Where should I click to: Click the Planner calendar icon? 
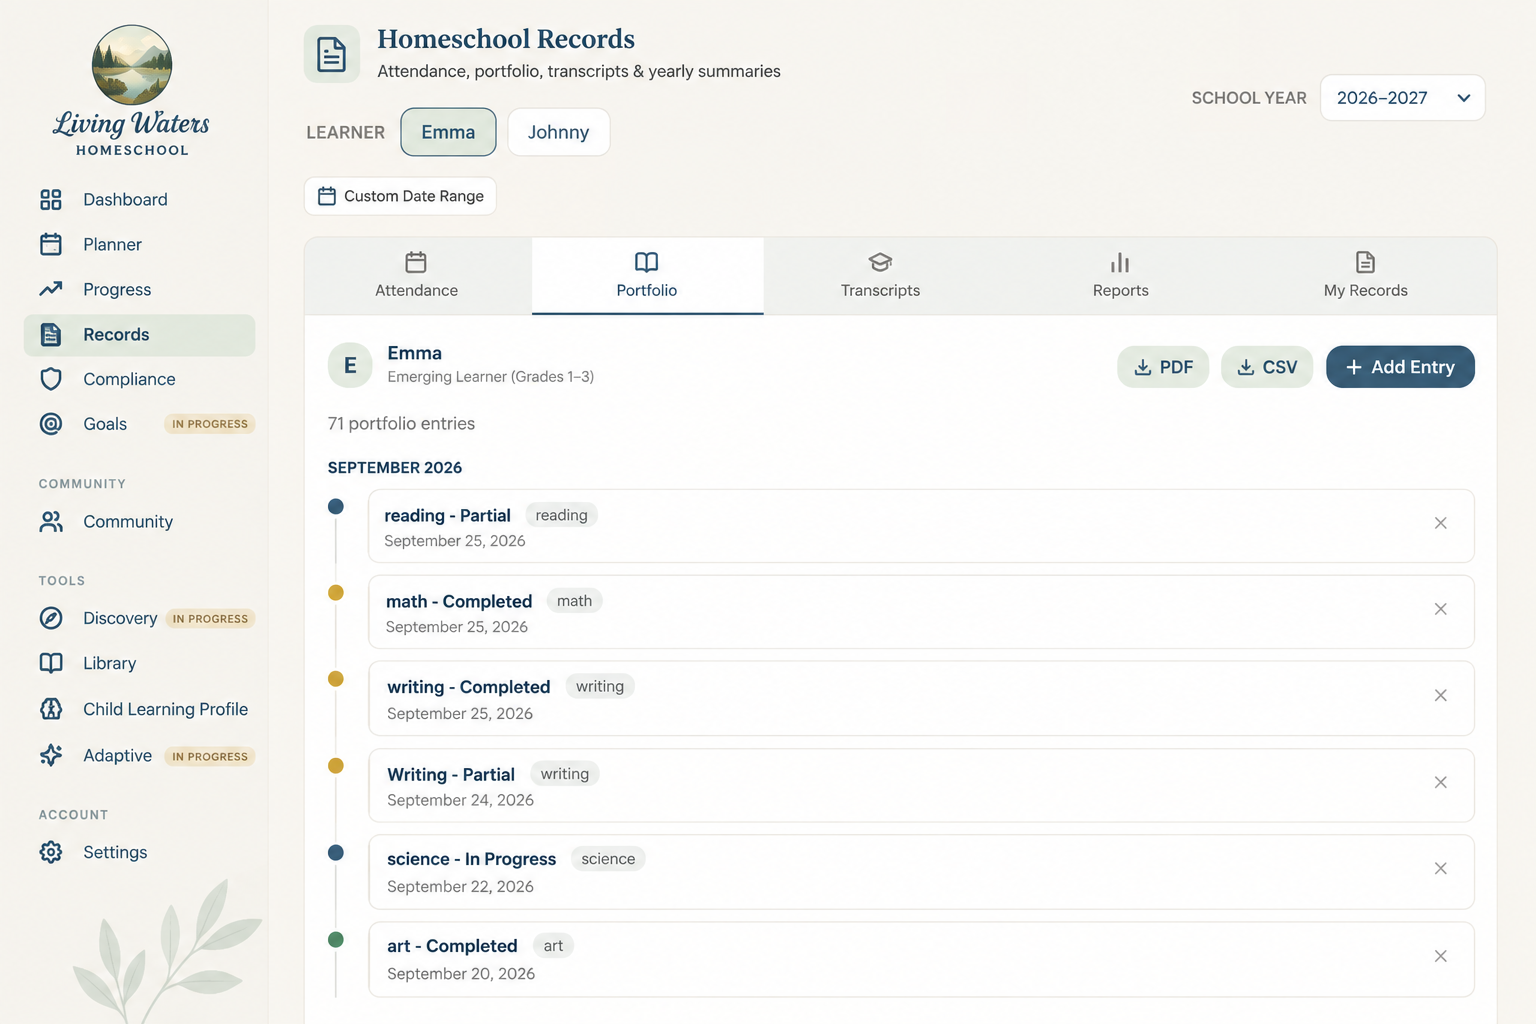[51, 244]
